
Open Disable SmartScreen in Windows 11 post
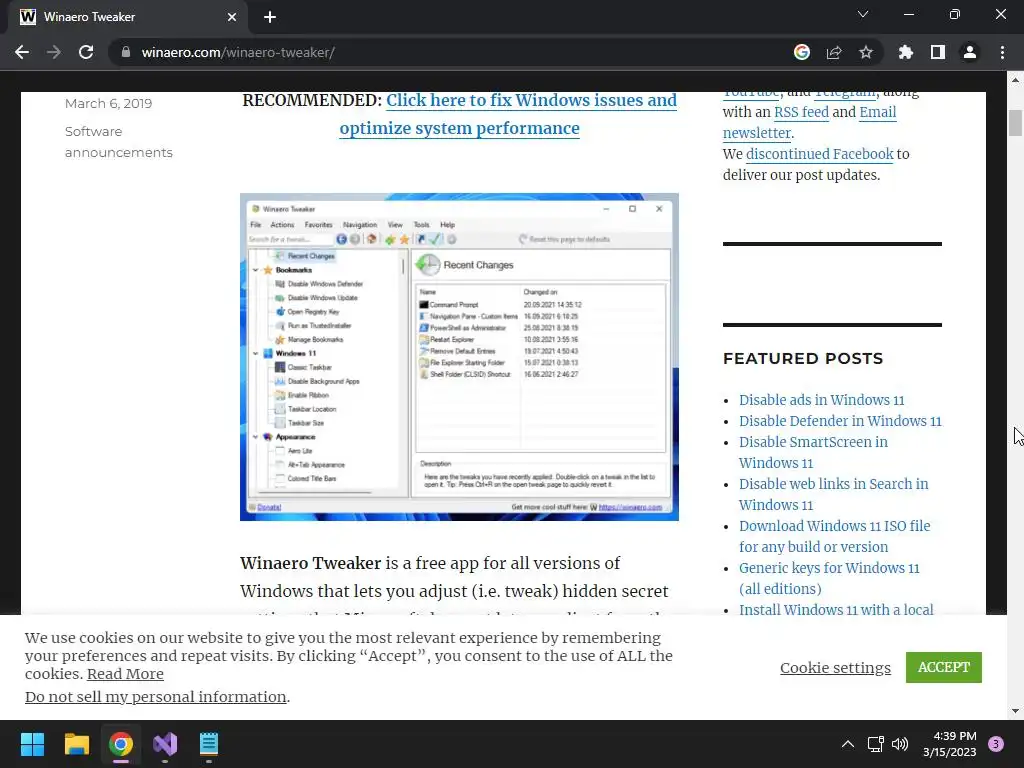[x=813, y=453]
